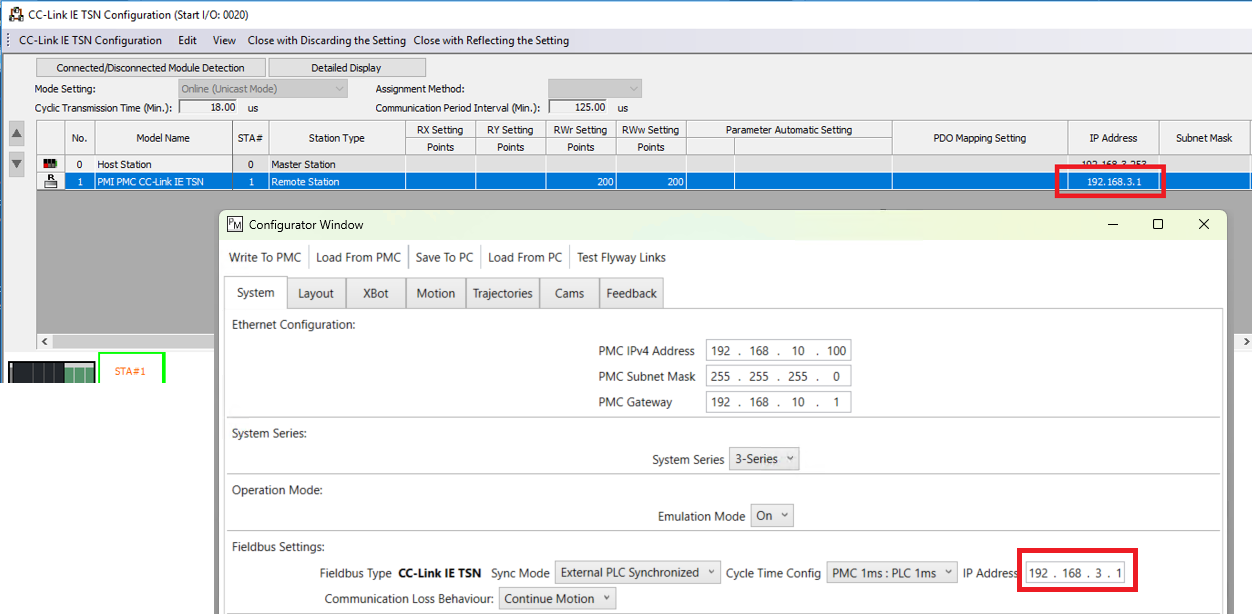
Task: Select the remote station module icon in row 1
Action: pos(50,181)
